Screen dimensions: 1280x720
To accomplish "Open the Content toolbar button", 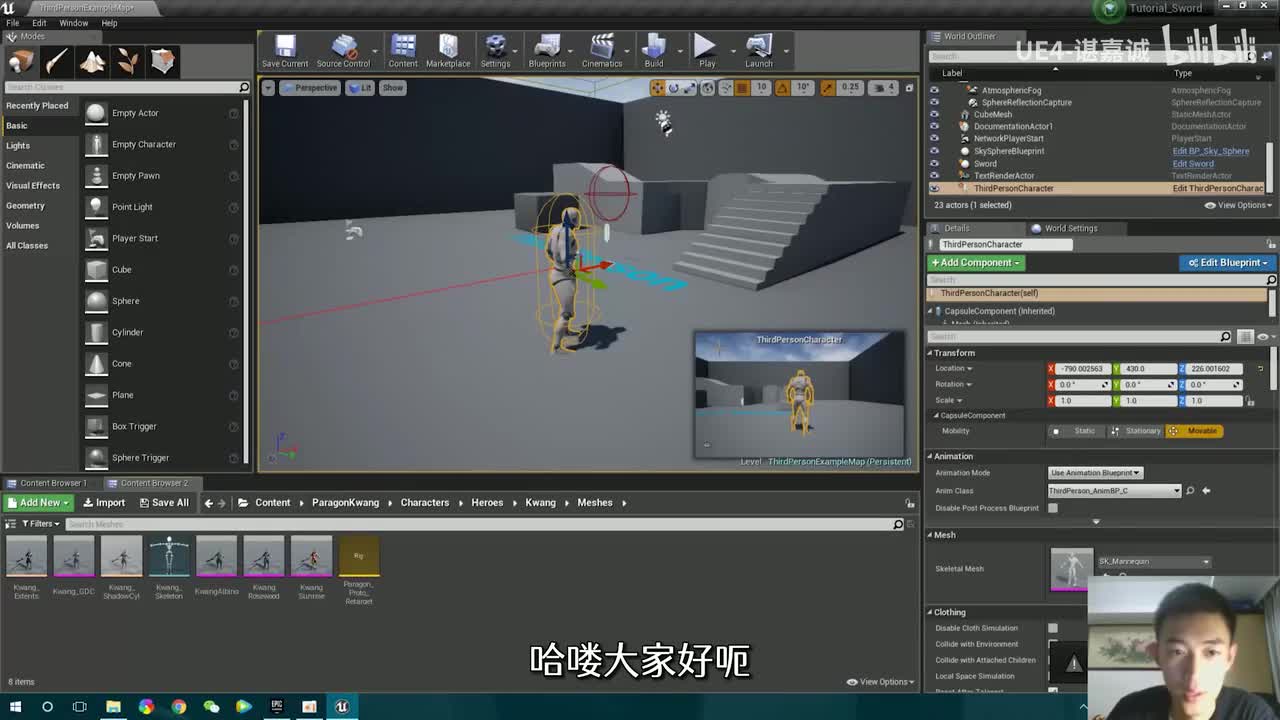I will (x=403, y=51).
